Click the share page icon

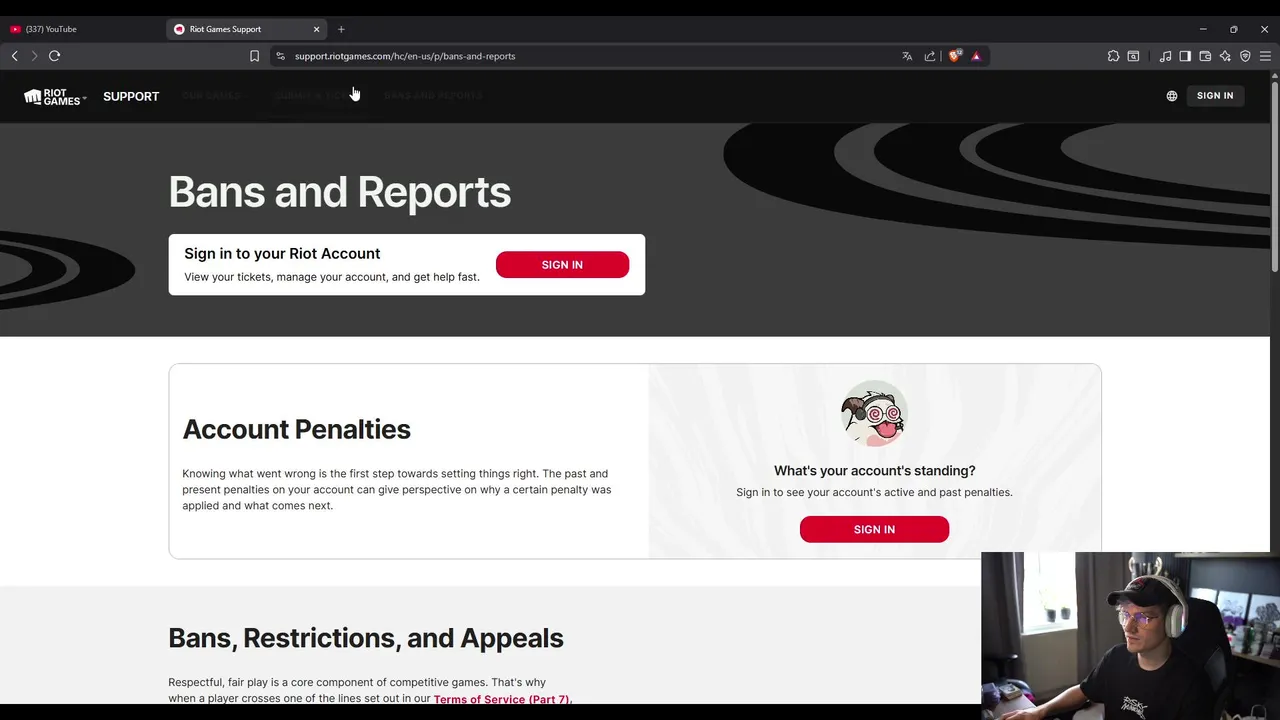[930, 56]
